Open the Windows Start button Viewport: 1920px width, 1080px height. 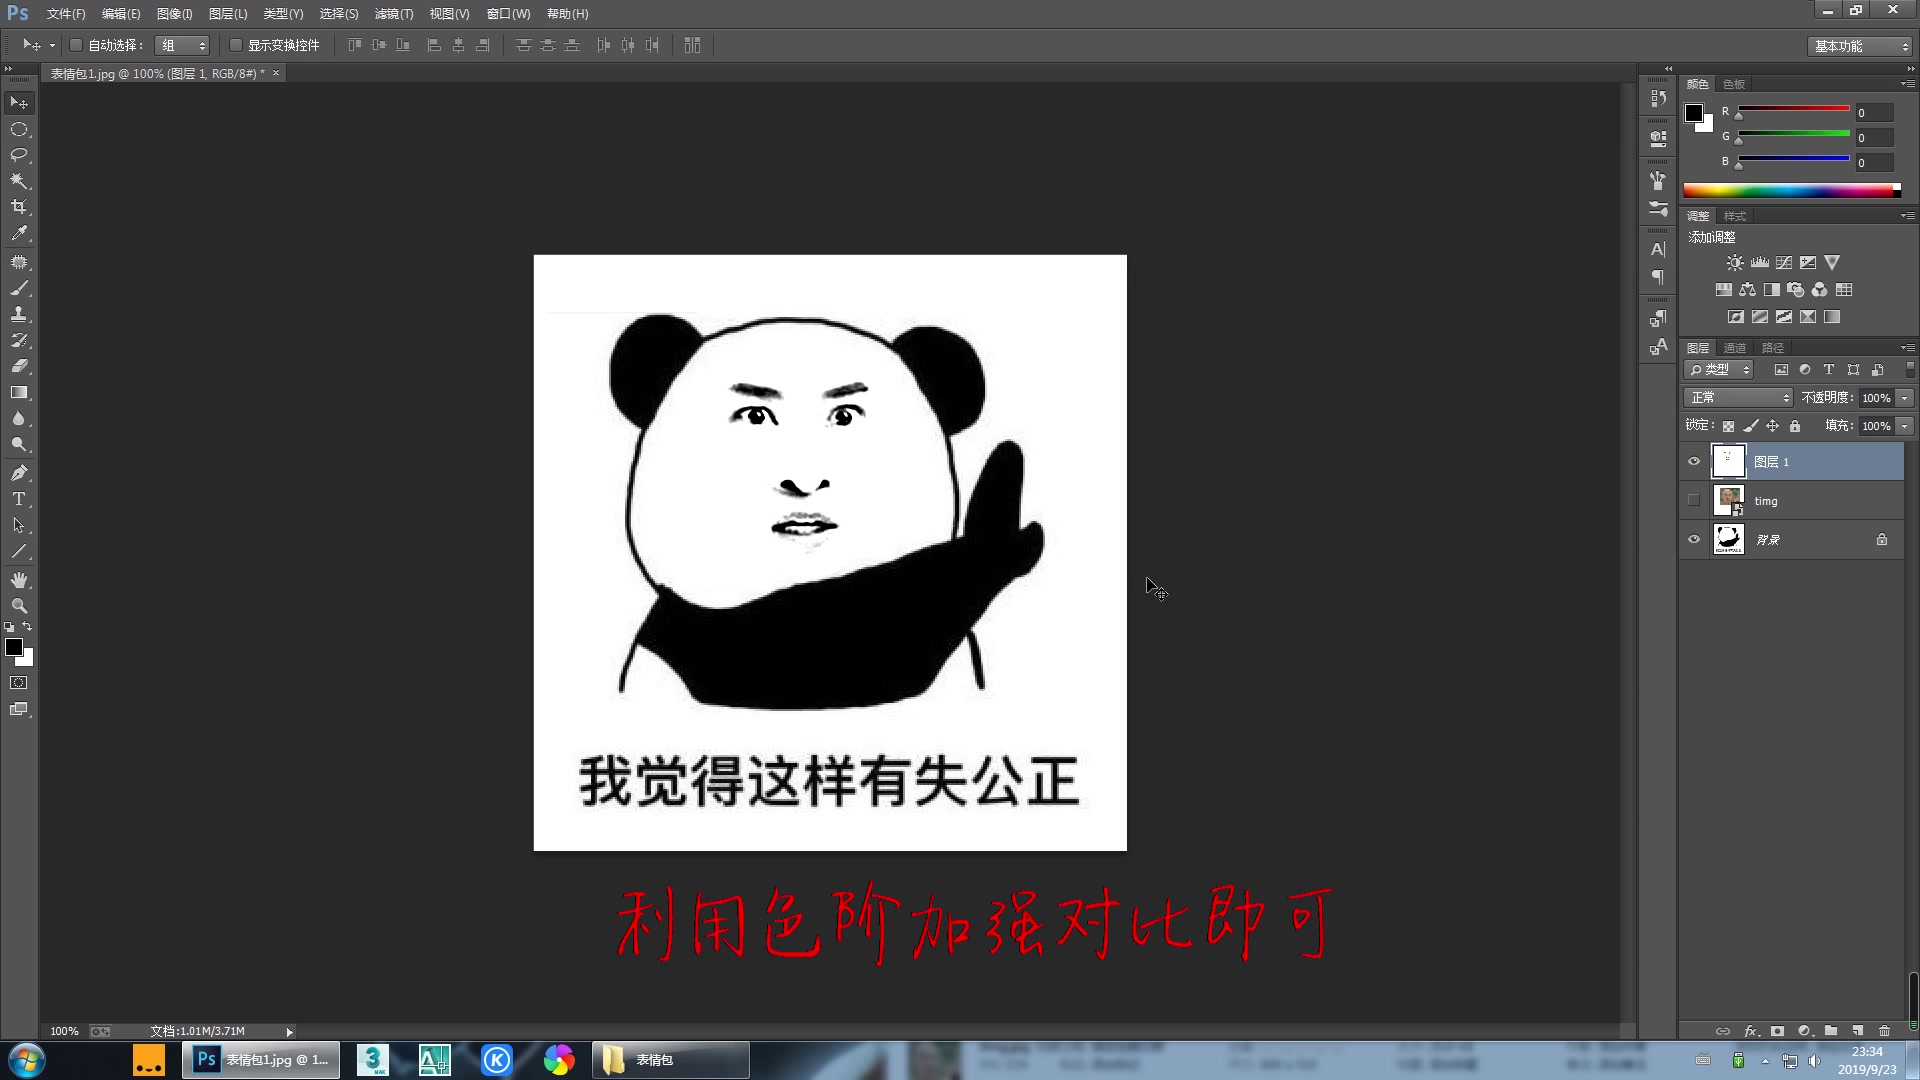pyautogui.click(x=26, y=1060)
